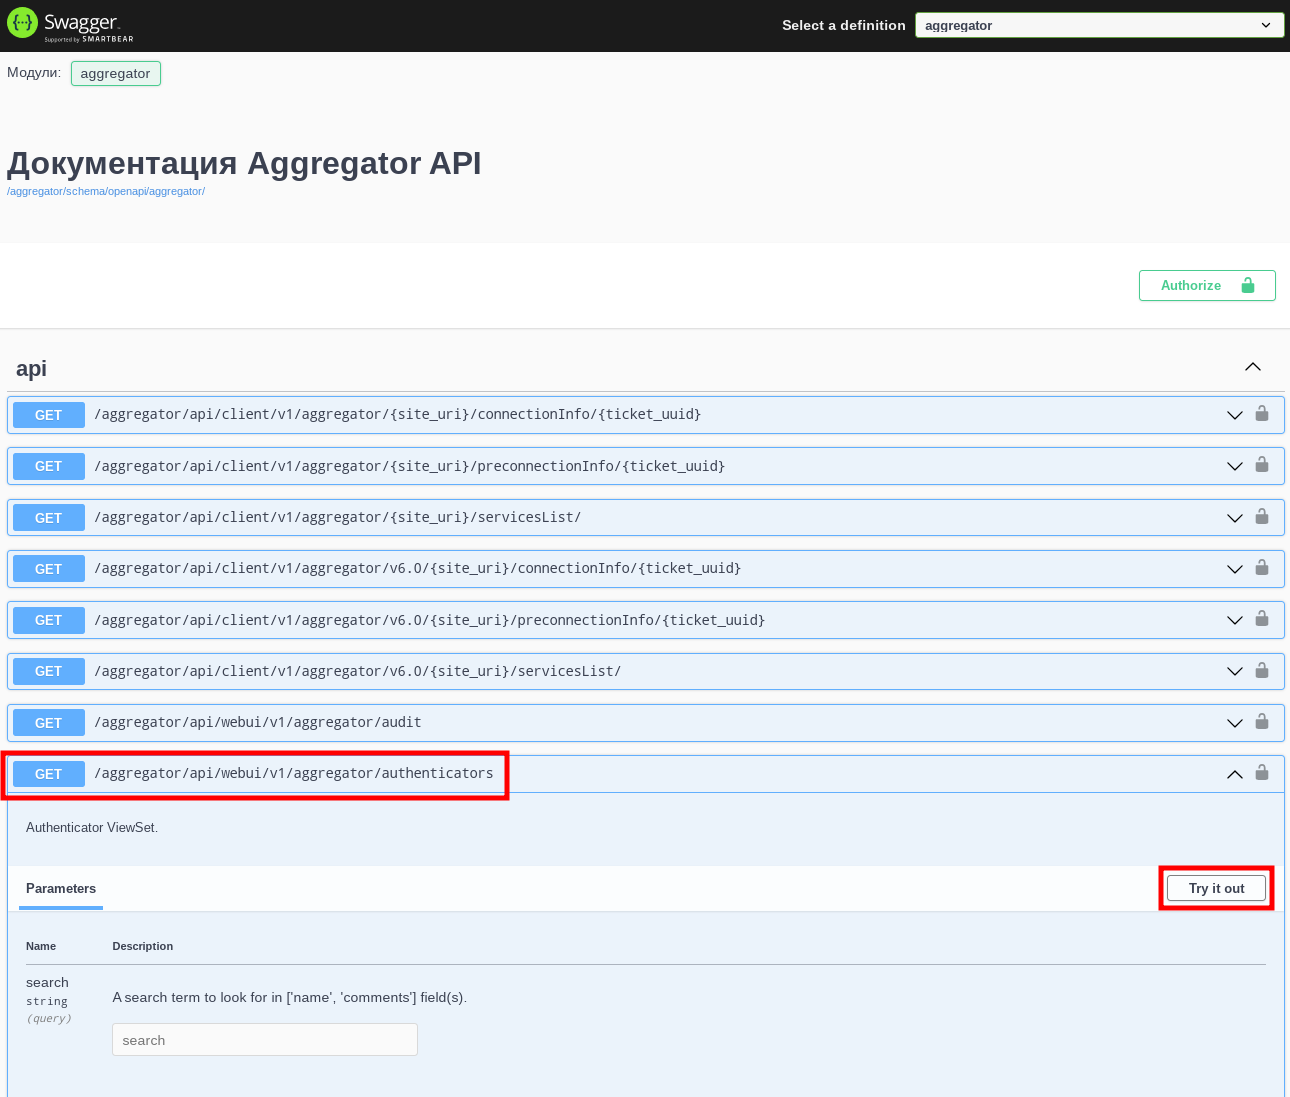Click lock icon on first preconnectionInfo endpoint

[x=1262, y=464]
